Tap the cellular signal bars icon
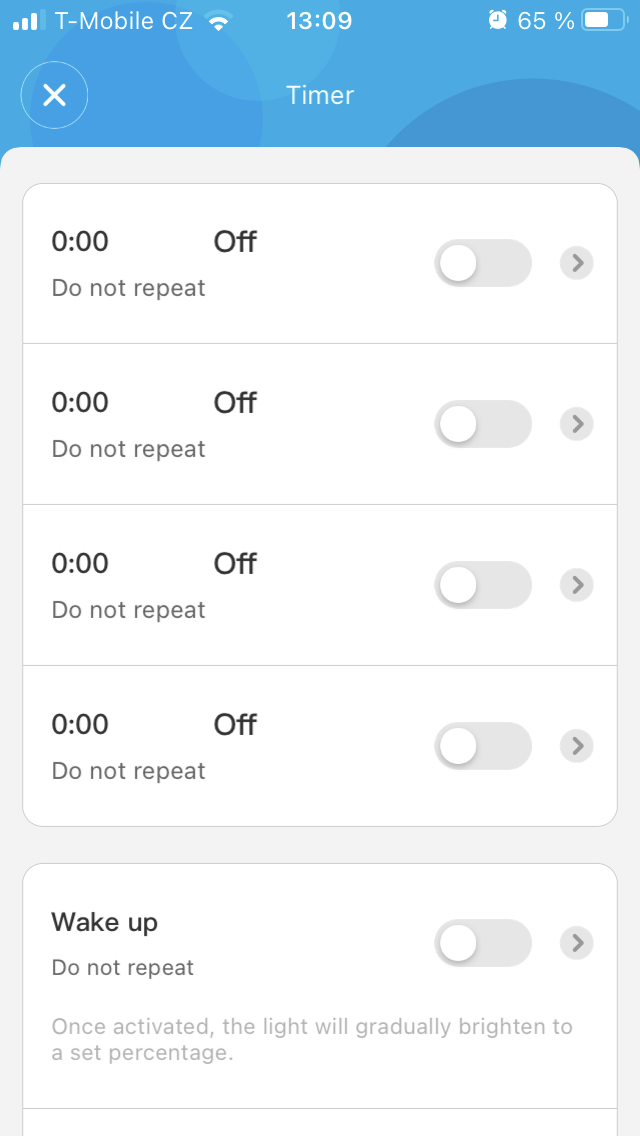The height and width of the screenshot is (1136, 640). 30,20
